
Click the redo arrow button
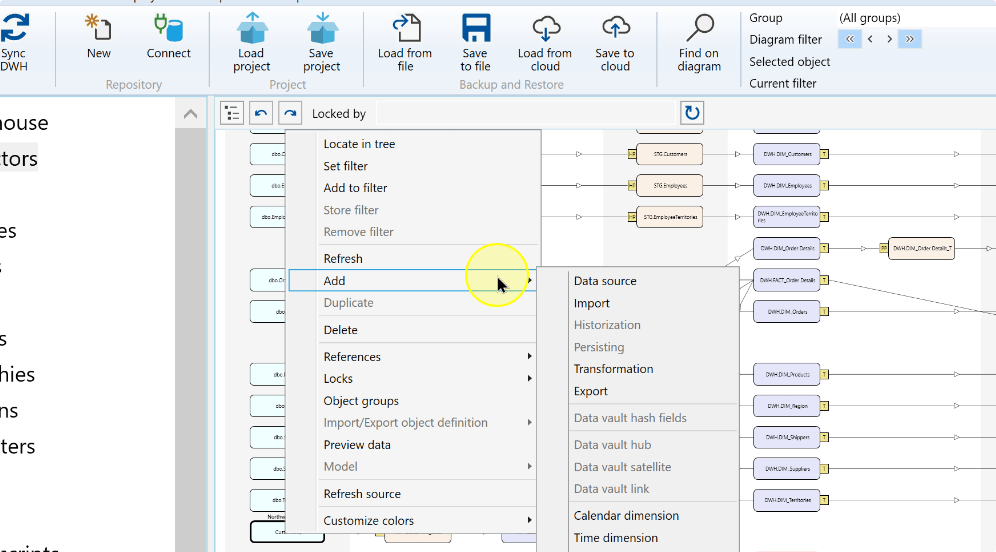point(290,114)
